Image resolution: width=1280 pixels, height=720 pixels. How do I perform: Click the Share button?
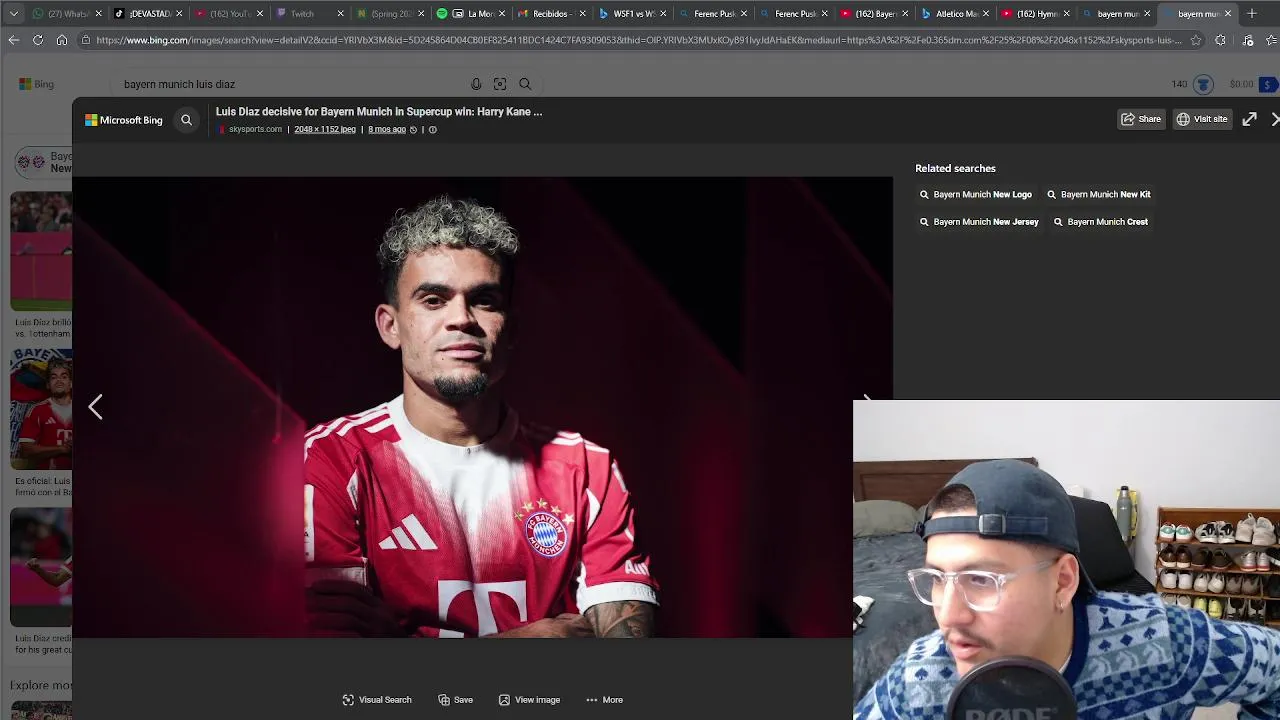1141,119
